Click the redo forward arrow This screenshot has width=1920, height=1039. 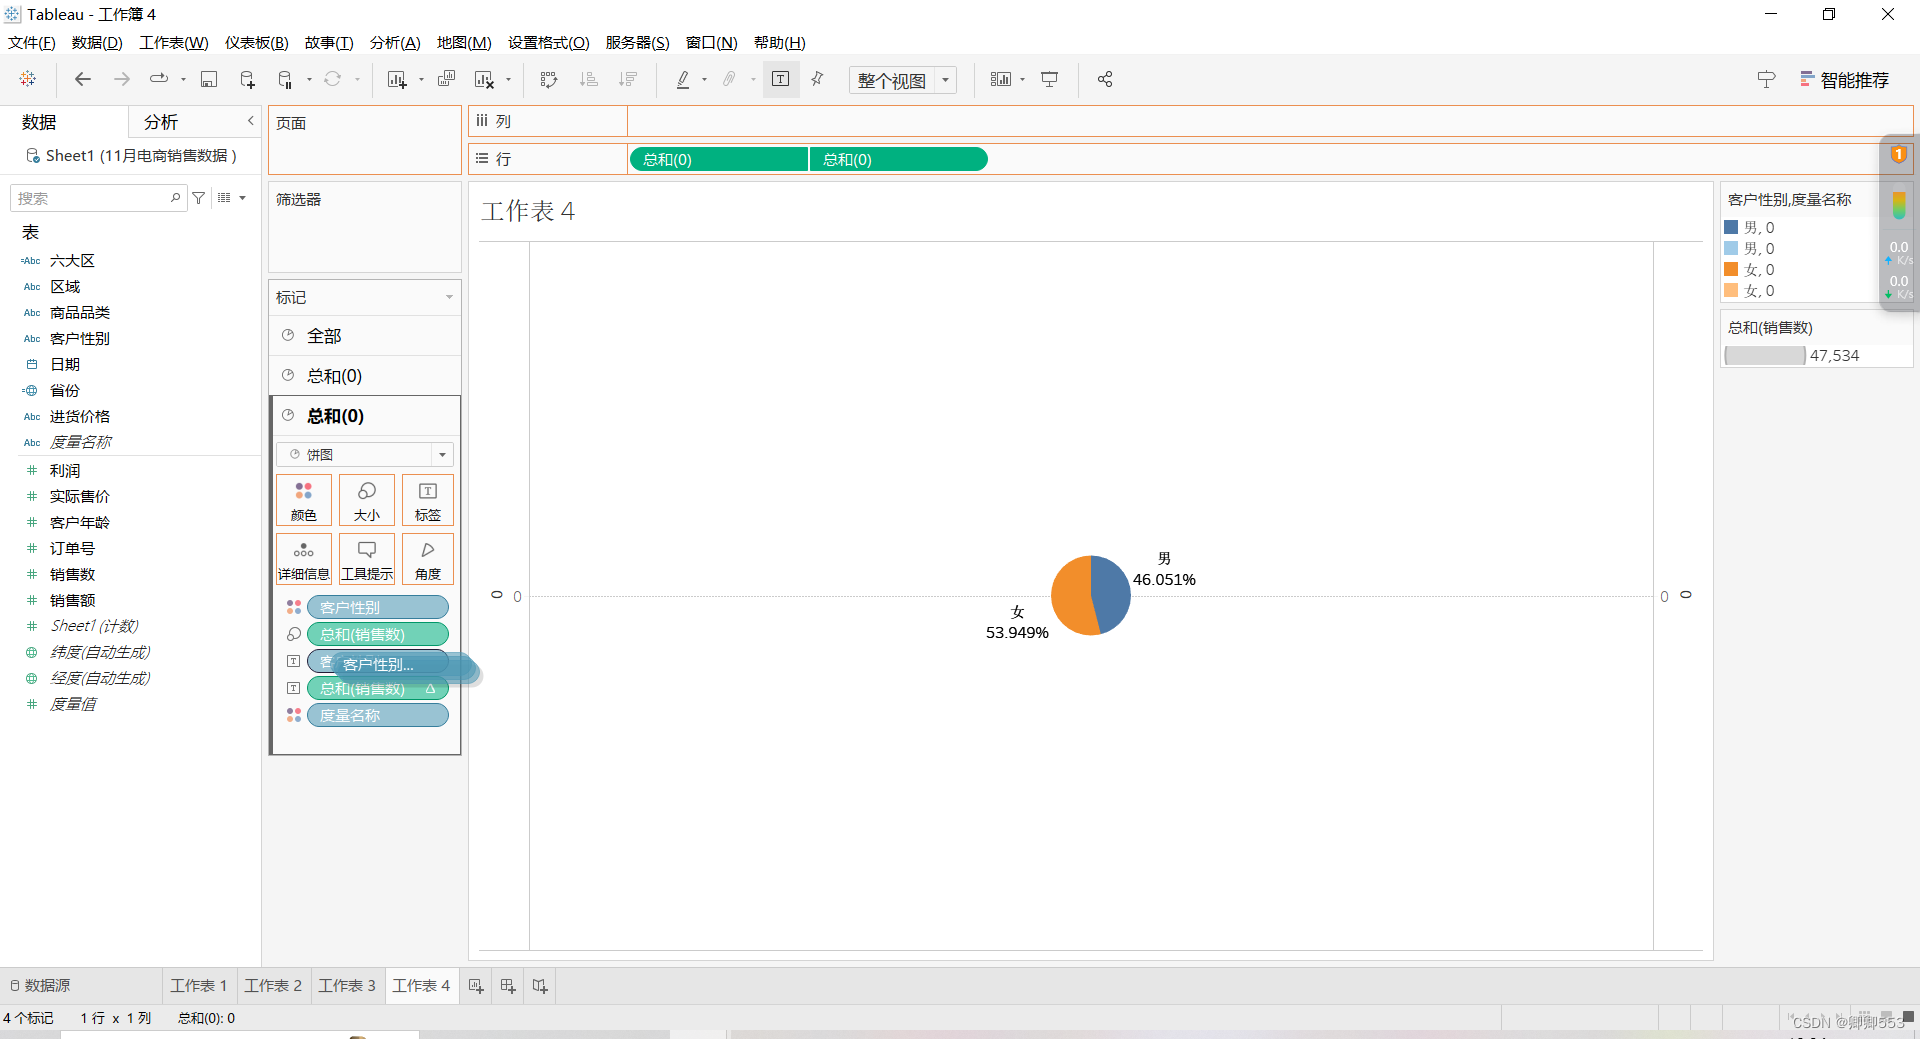(x=122, y=79)
